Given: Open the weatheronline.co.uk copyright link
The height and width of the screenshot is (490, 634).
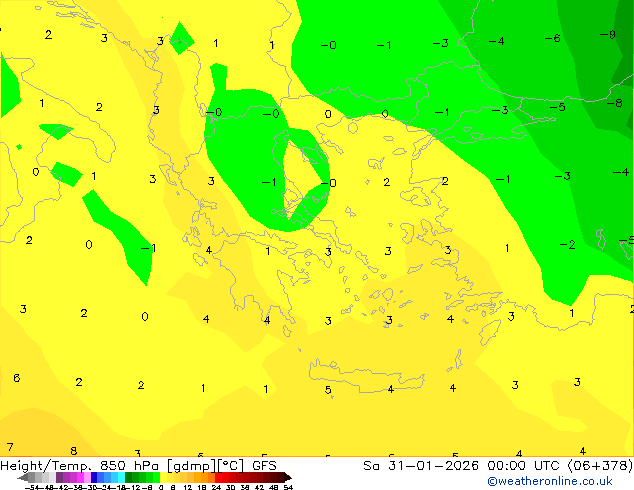Looking at the screenshot, I should click(x=550, y=481).
